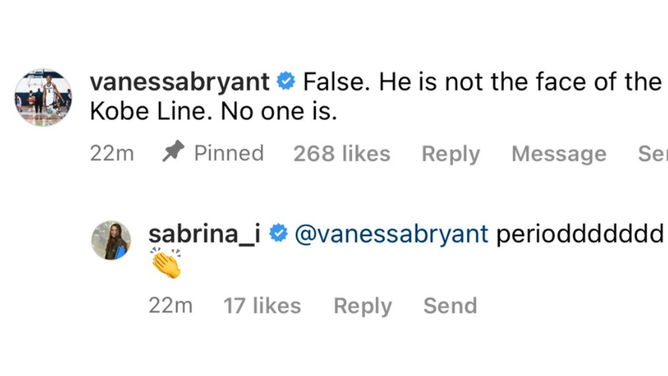Image resolution: width=668 pixels, height=376 pixels.
Task: Click the partially visible Send option on the pinned comment
Action: pyautogui.click(x=653, y=154)
